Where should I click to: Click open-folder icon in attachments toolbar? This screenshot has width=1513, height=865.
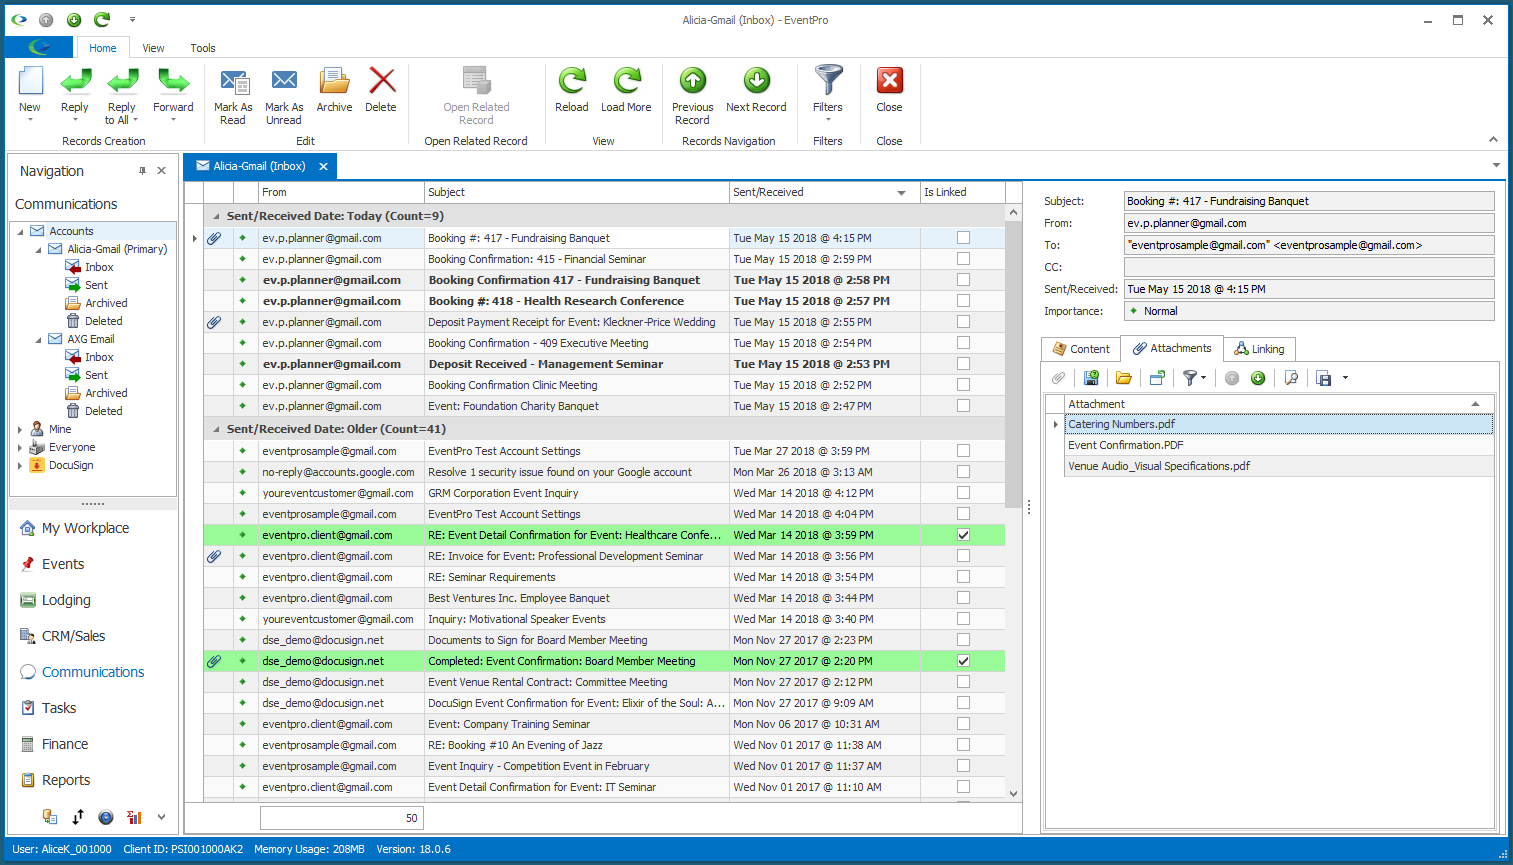coord(1124,378)
